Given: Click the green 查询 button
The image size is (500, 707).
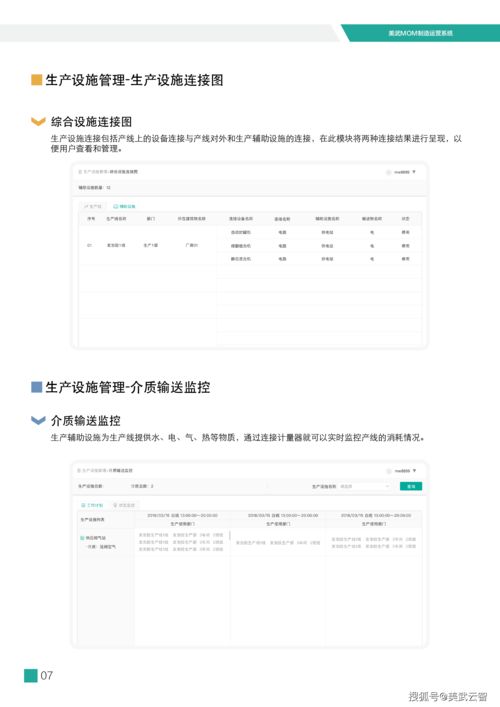Looking at the screenshot, I should point(411,486).
